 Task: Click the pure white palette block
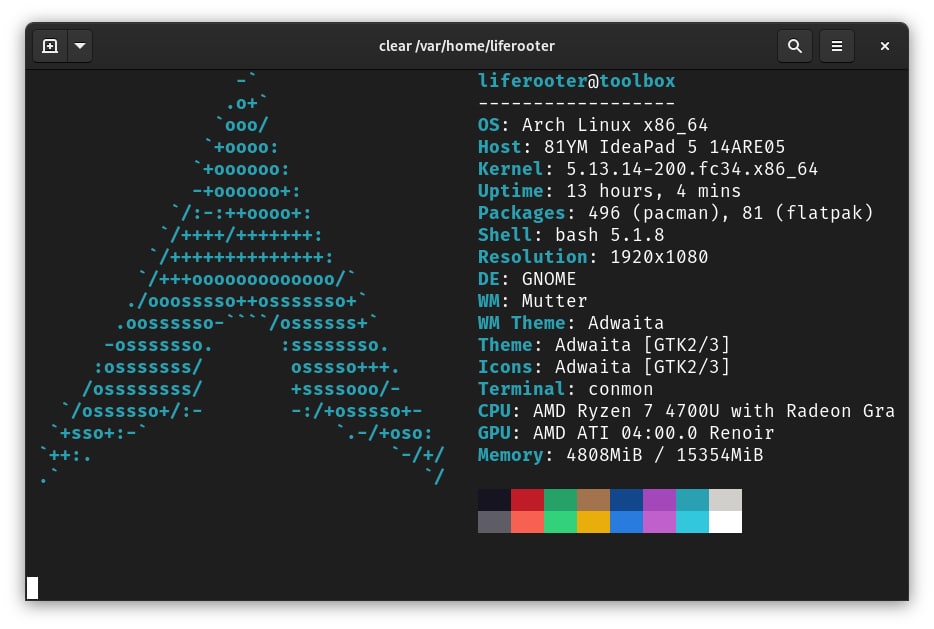point(726,522)
